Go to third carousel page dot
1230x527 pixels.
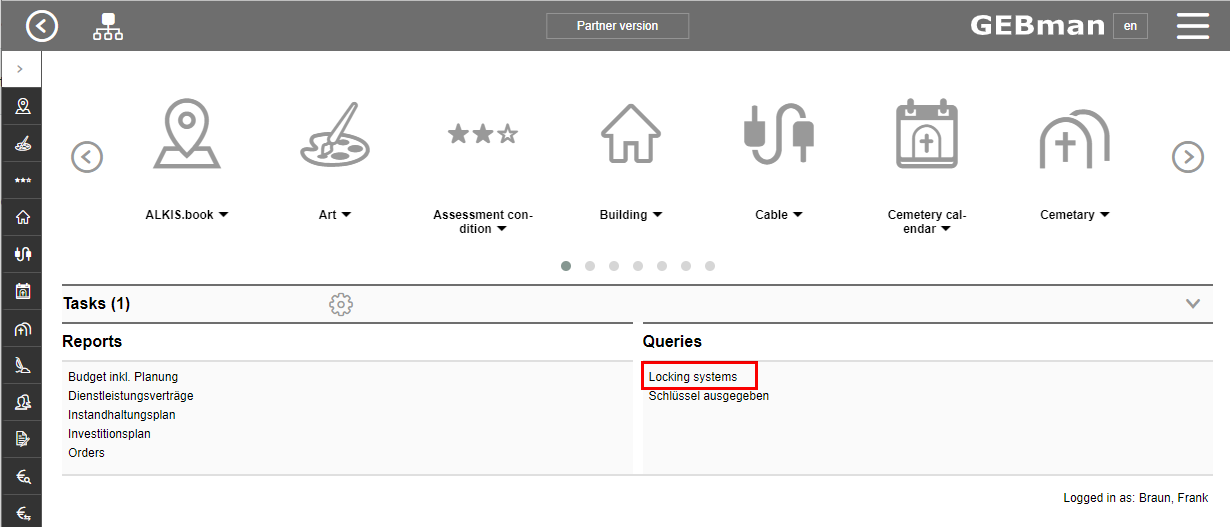pyautogui.click(x=614, y=266)
